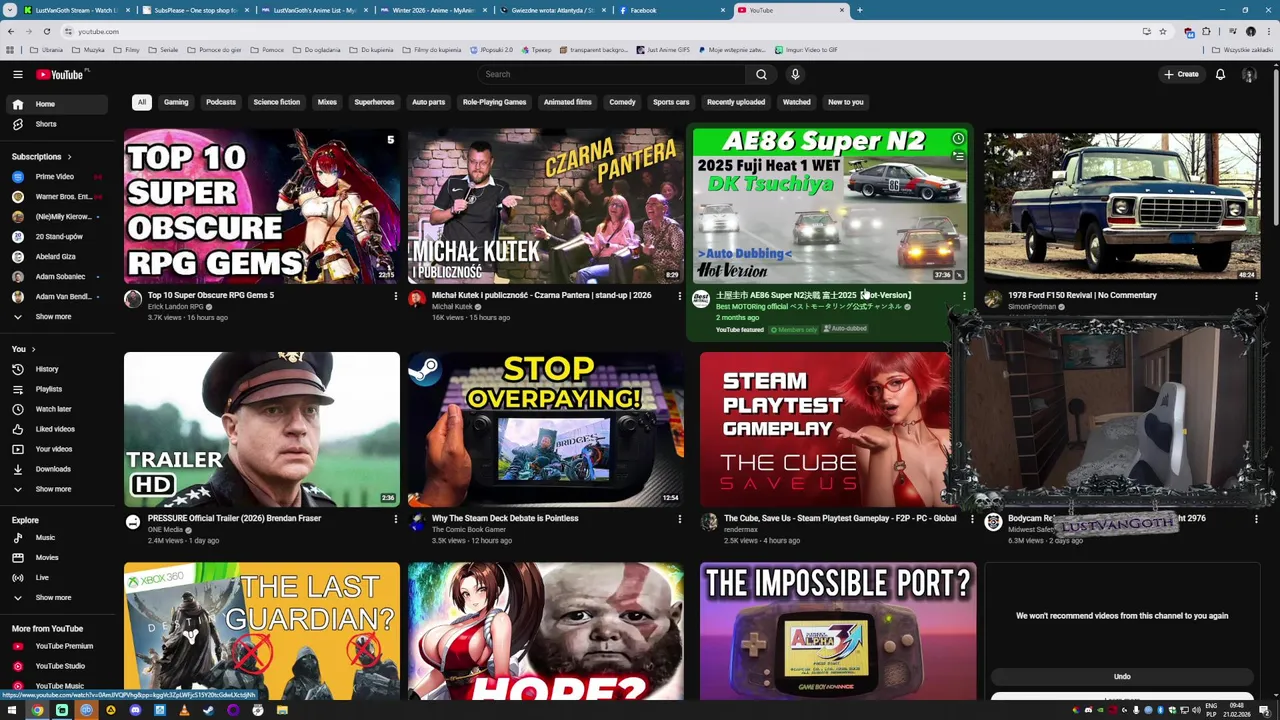1280x720 pixels.
Task: Open options for Top 10 Super Obscure RPG Gems 5
Action: point(395,296)
